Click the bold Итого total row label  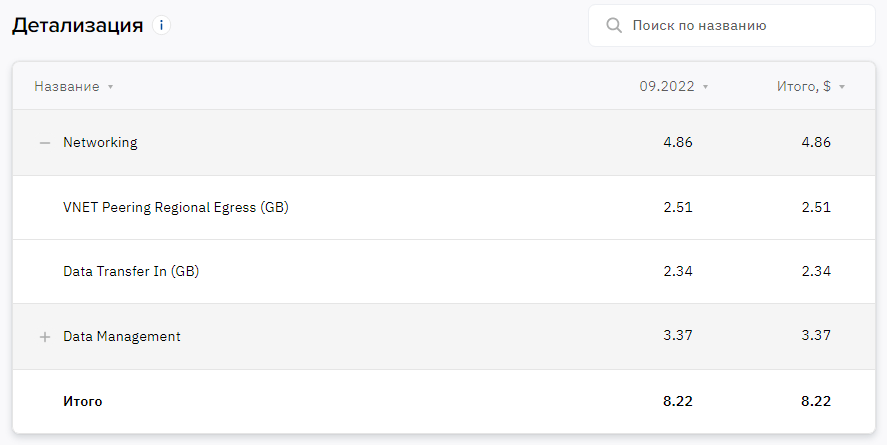[83, 401]
